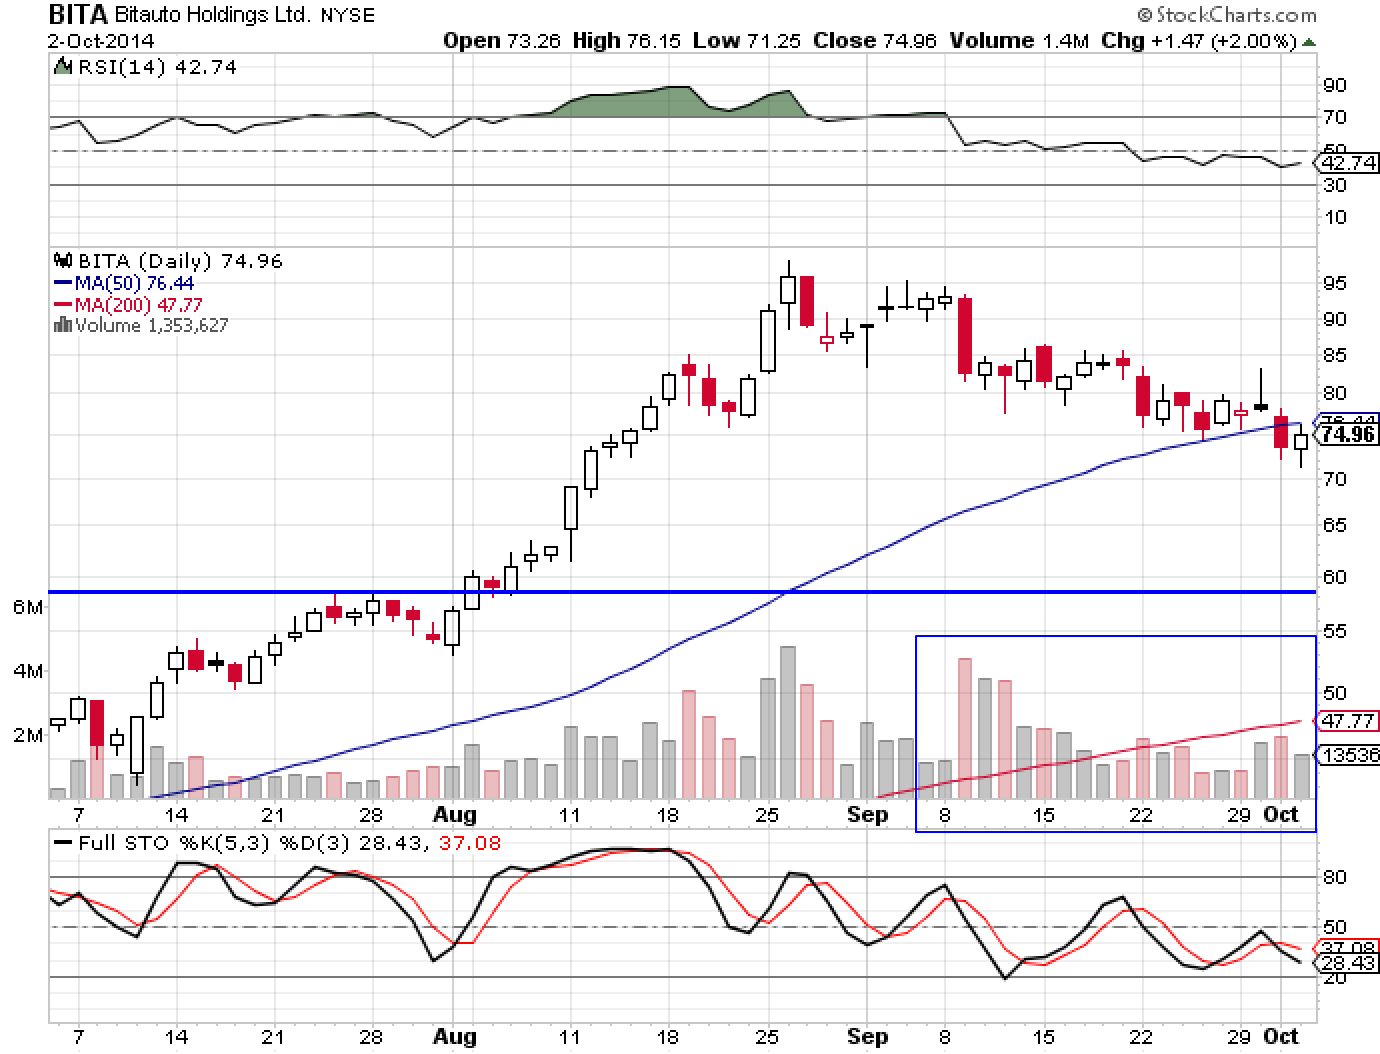Click the red 47.77 axis marker
This screenshot has width=1380, height=1054.
point(1349,721)
